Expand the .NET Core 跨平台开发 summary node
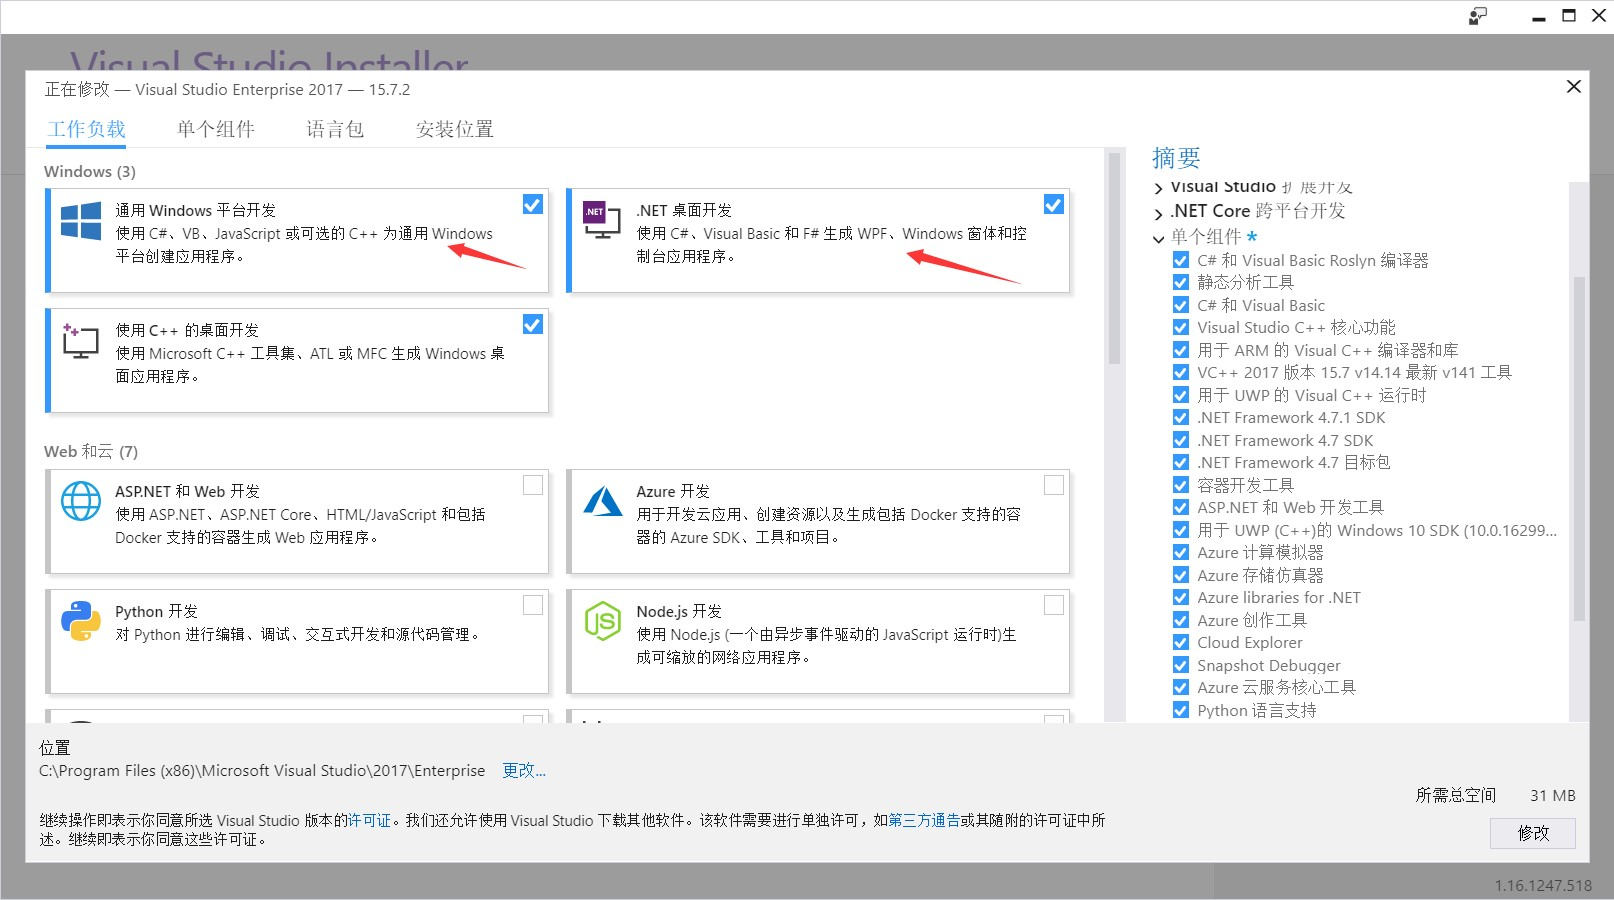 point(1158,213)
